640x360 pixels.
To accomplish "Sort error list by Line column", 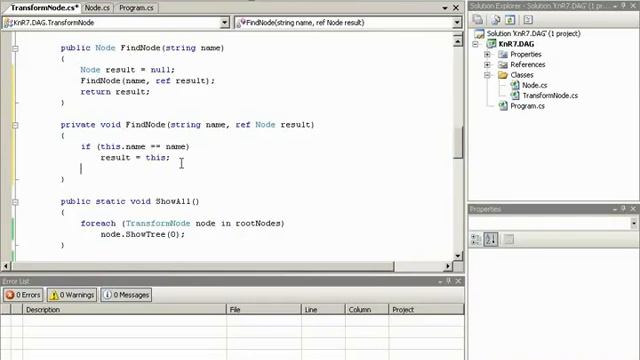I will [x=323, y=309].
